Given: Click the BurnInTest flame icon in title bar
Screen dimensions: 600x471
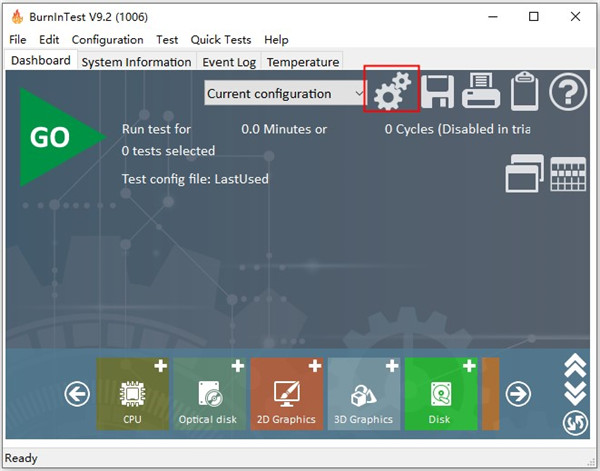Looking at the screenshot, I should [17, 16].
